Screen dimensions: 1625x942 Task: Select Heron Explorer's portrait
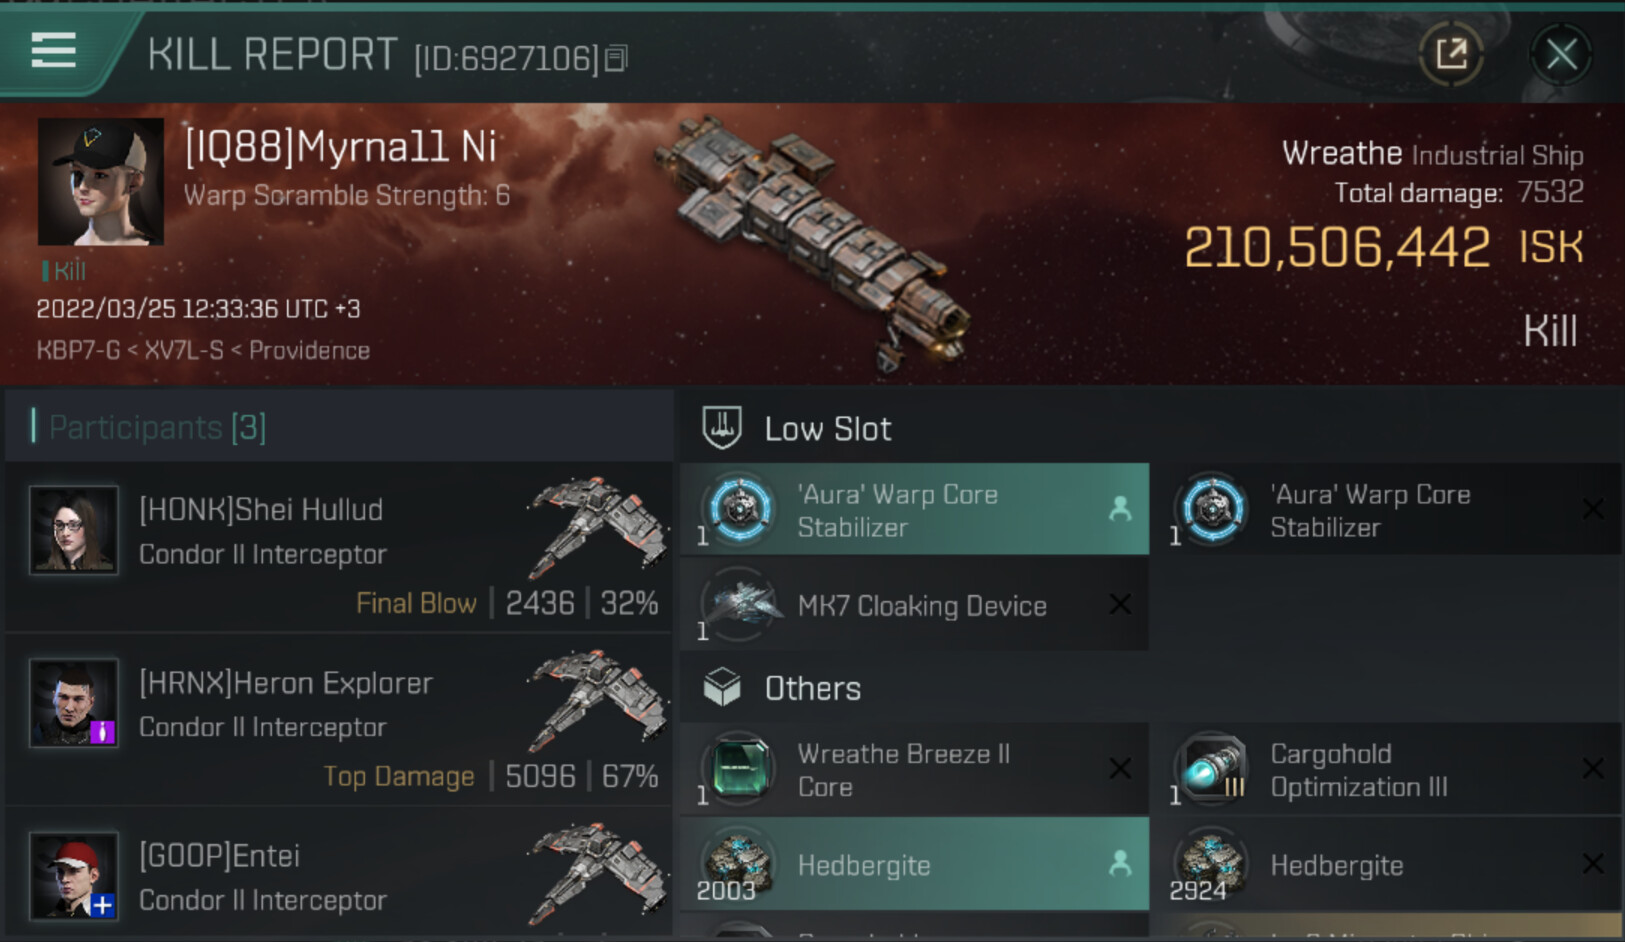(x=73, y=702)
